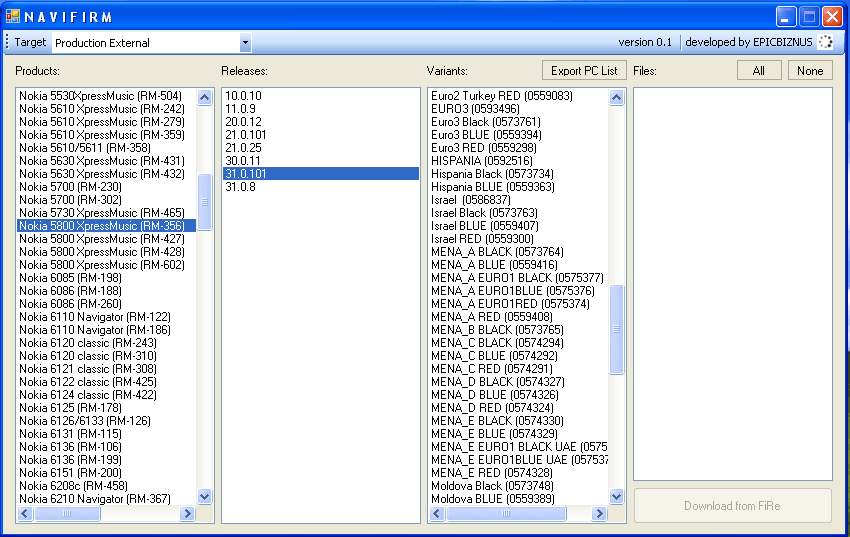Click the spinning loader icon next to EPICBIZNUS
Screen dimensions: 850x537
[x=825, y=42]
